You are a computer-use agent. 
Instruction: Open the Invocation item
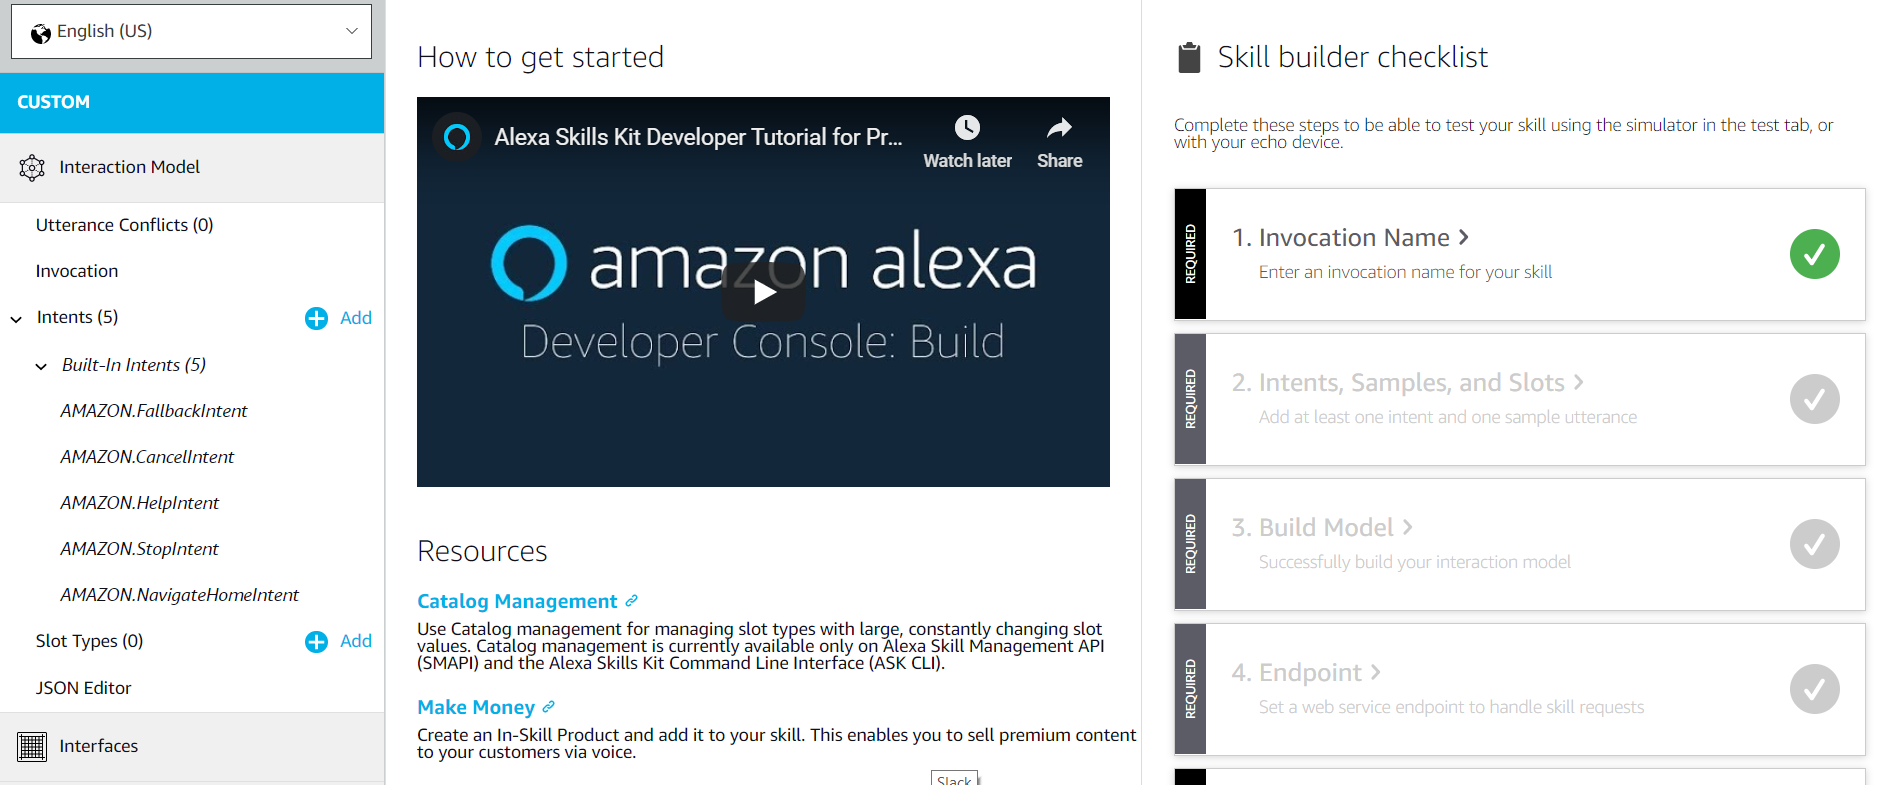tap(77, 271)
